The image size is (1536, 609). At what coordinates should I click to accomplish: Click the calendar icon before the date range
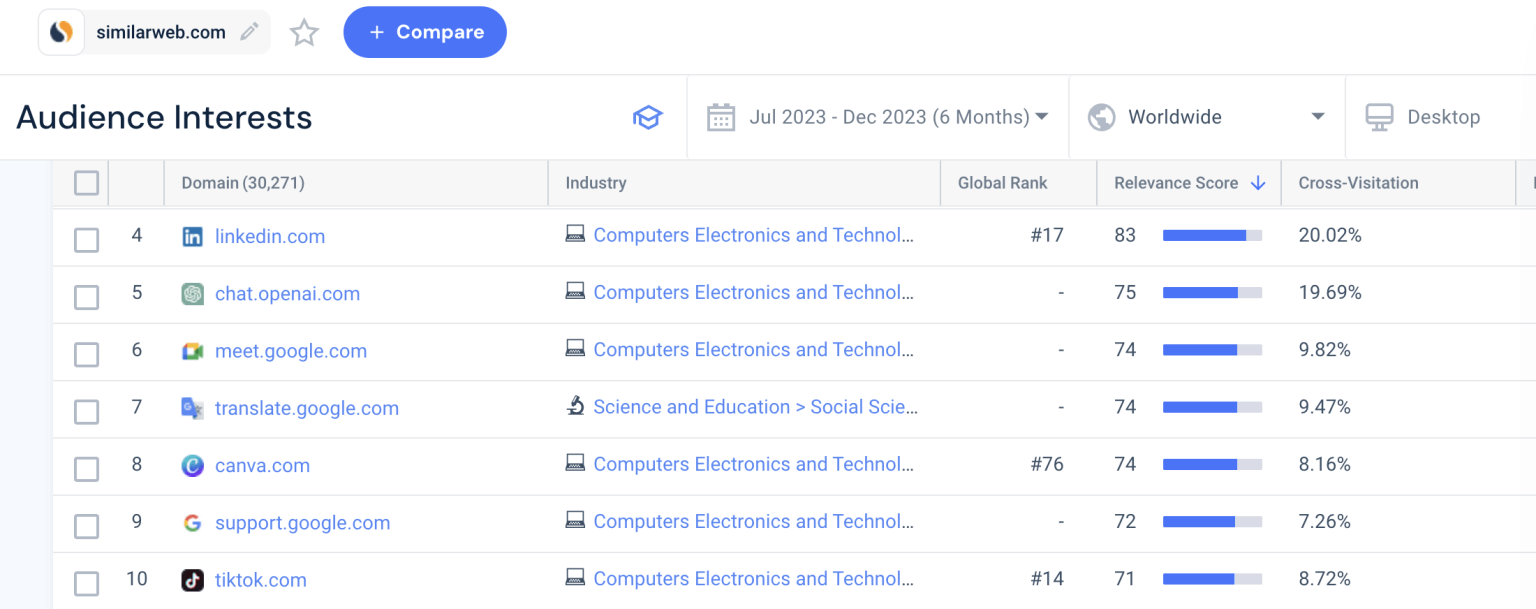(721, 117)
